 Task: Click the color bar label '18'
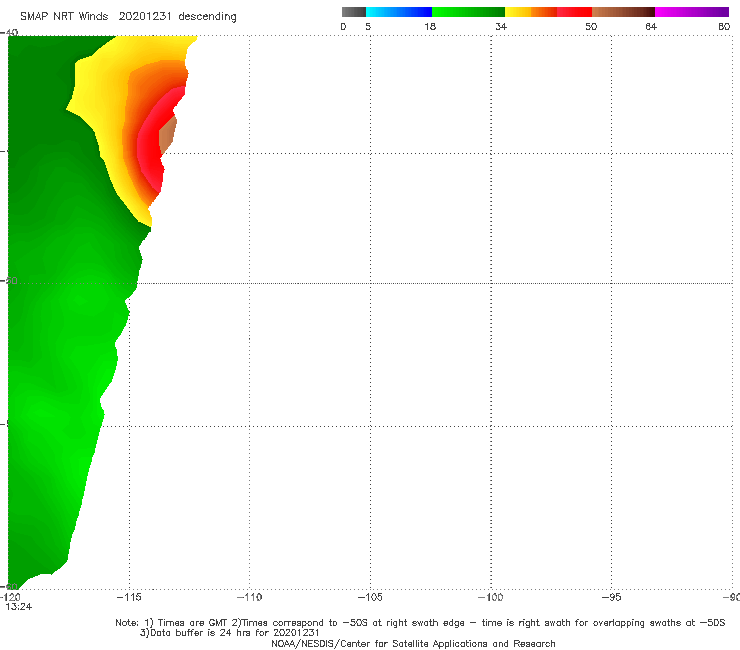point(430,27)
